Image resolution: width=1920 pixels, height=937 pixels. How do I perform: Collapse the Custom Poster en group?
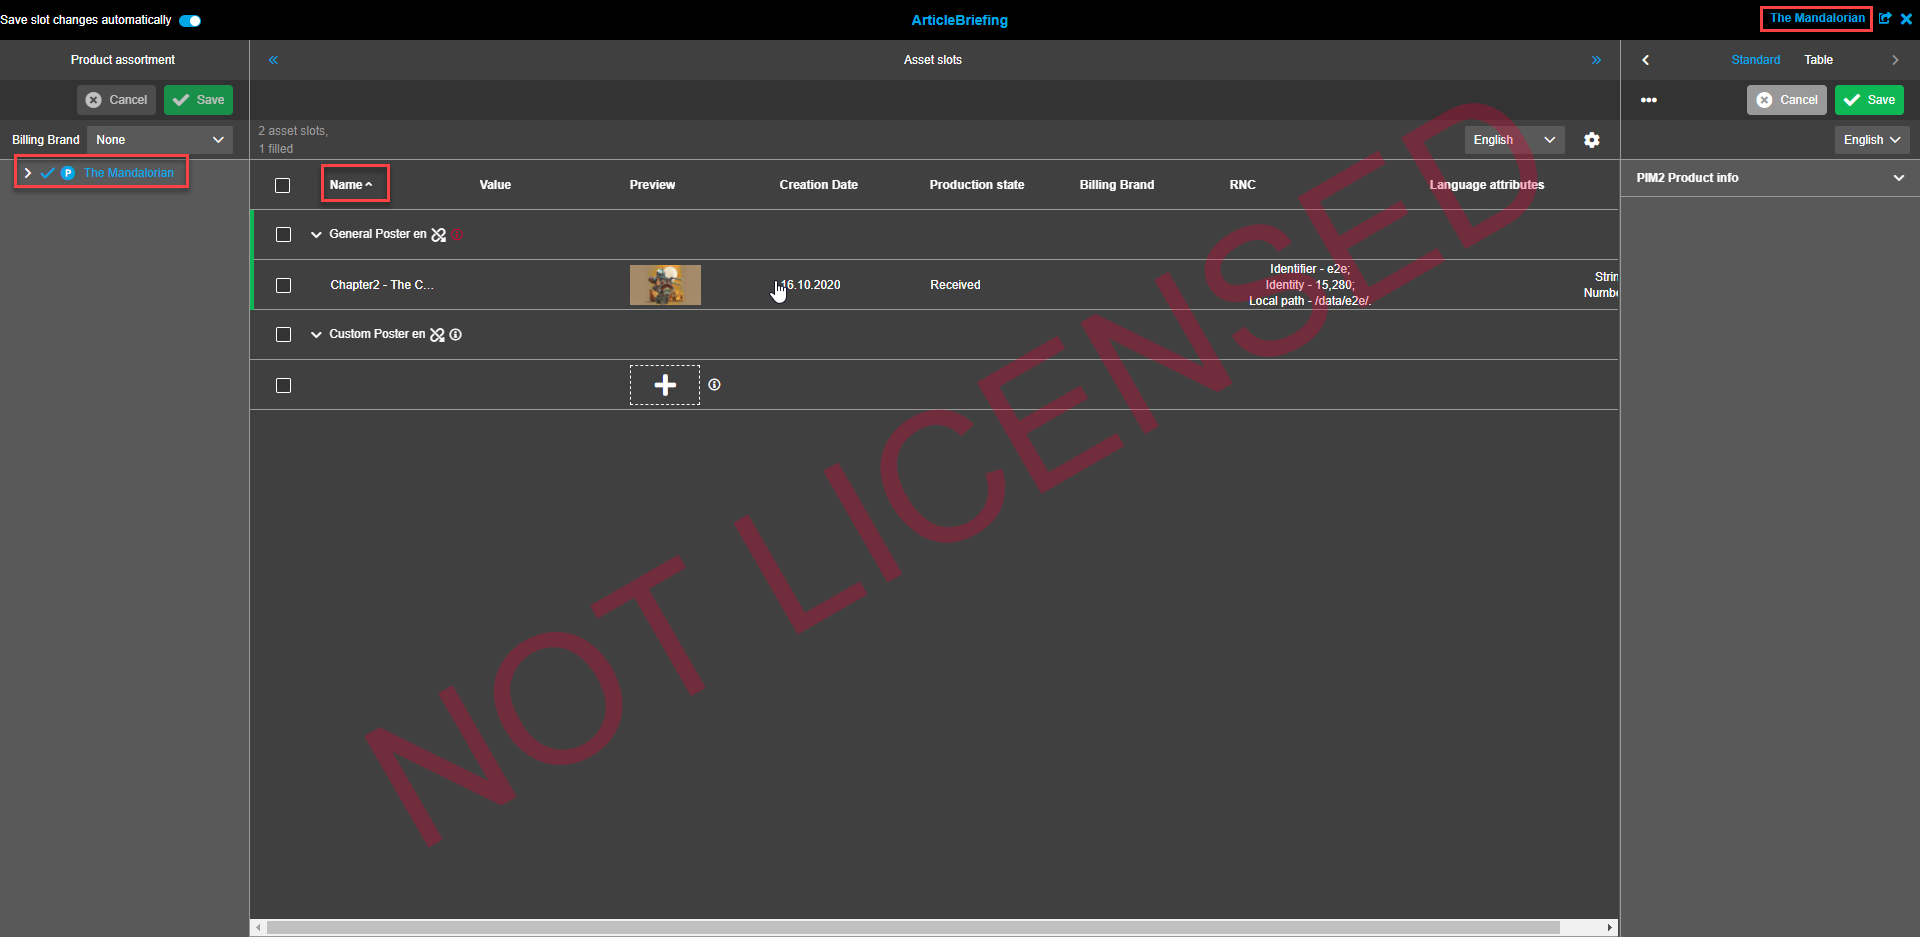pos(316,335)
